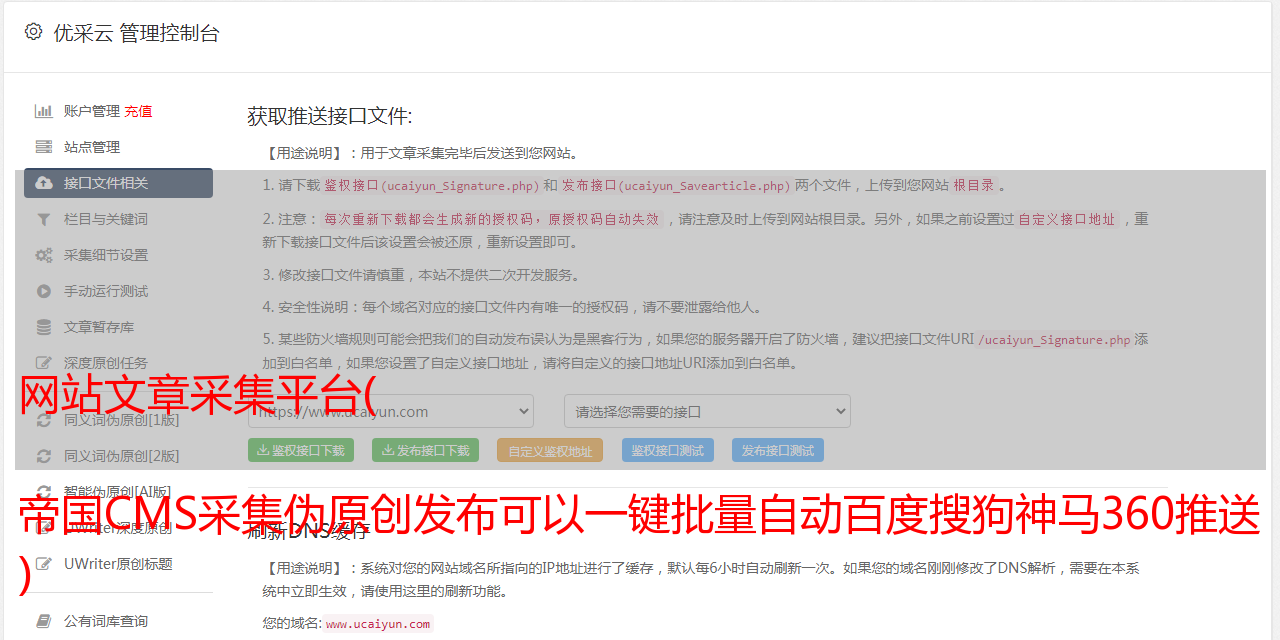1280x640 pixels.
Task: Click the play icon for 手动运行测试
Action: point(44,291)
